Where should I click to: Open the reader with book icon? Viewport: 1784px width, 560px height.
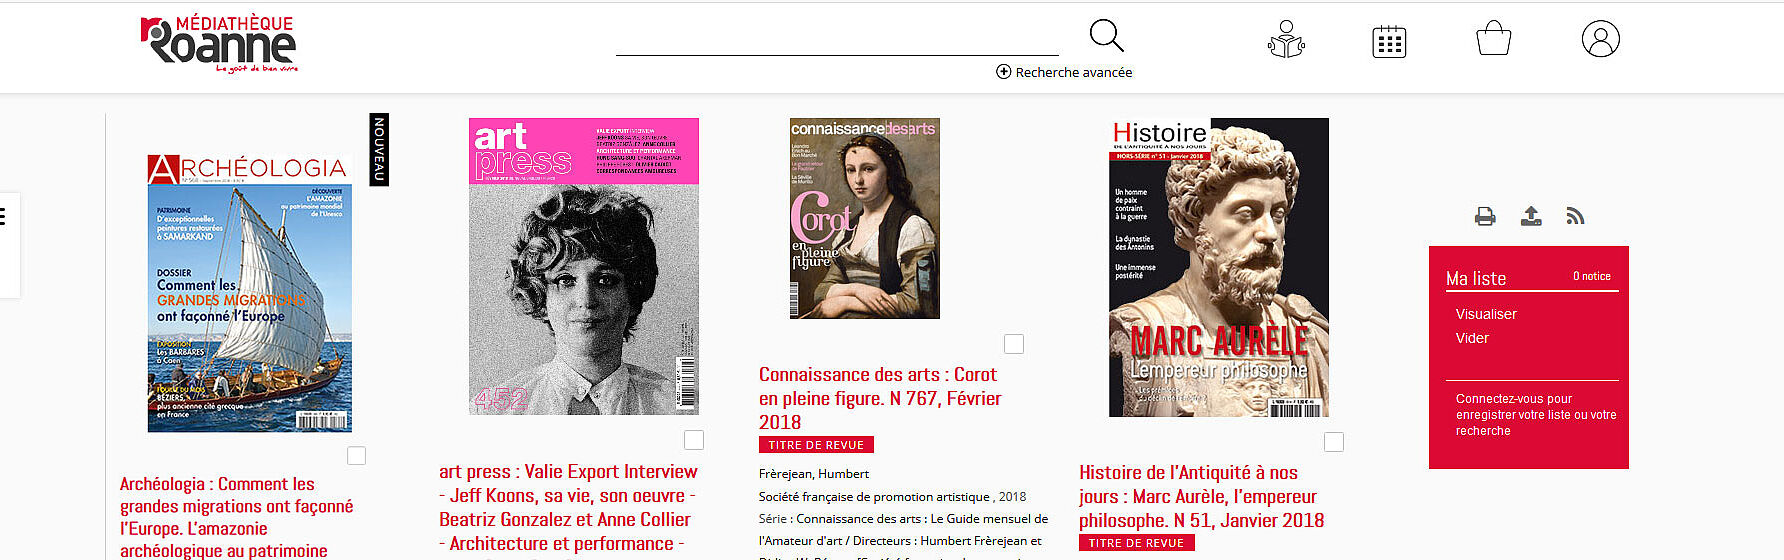click(1286, 40)
